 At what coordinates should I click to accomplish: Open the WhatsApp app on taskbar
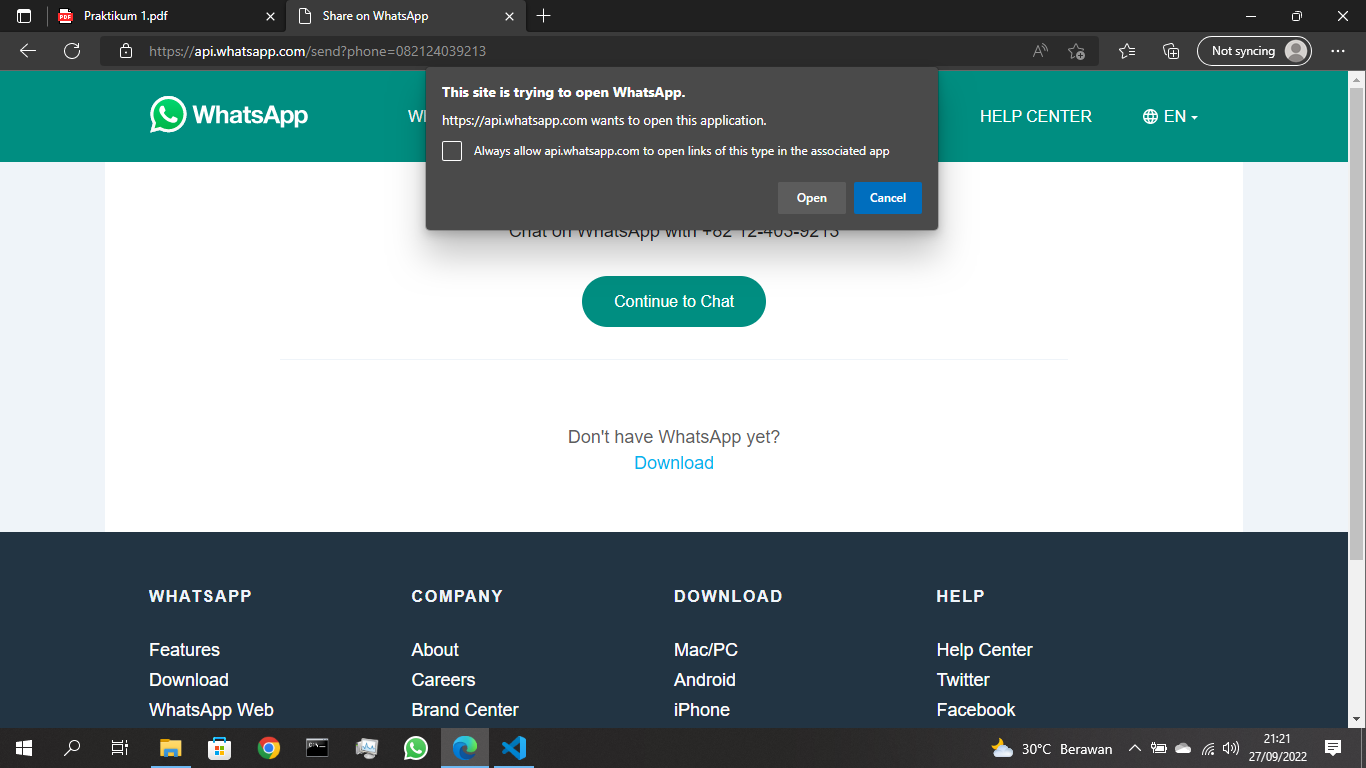click(x=416, y=748)
